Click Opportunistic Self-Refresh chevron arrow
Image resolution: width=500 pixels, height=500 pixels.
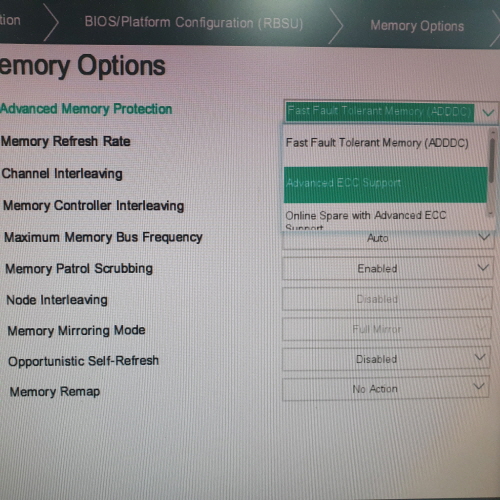(480, 357)
